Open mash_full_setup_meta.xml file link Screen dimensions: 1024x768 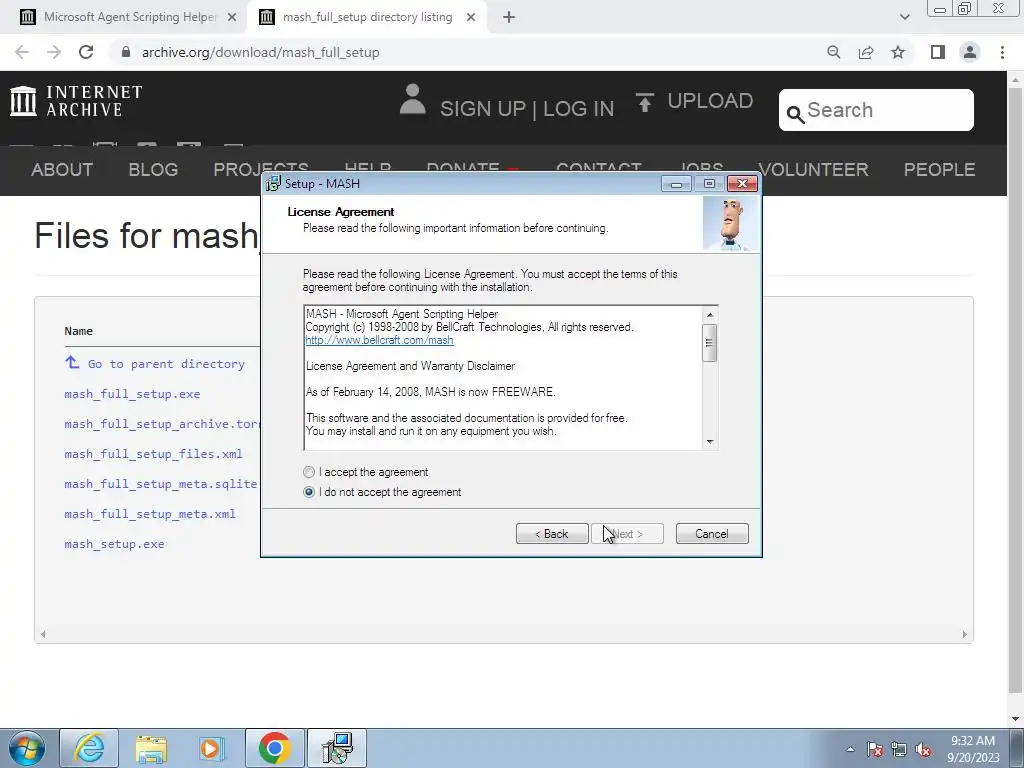tap(150, 514)
